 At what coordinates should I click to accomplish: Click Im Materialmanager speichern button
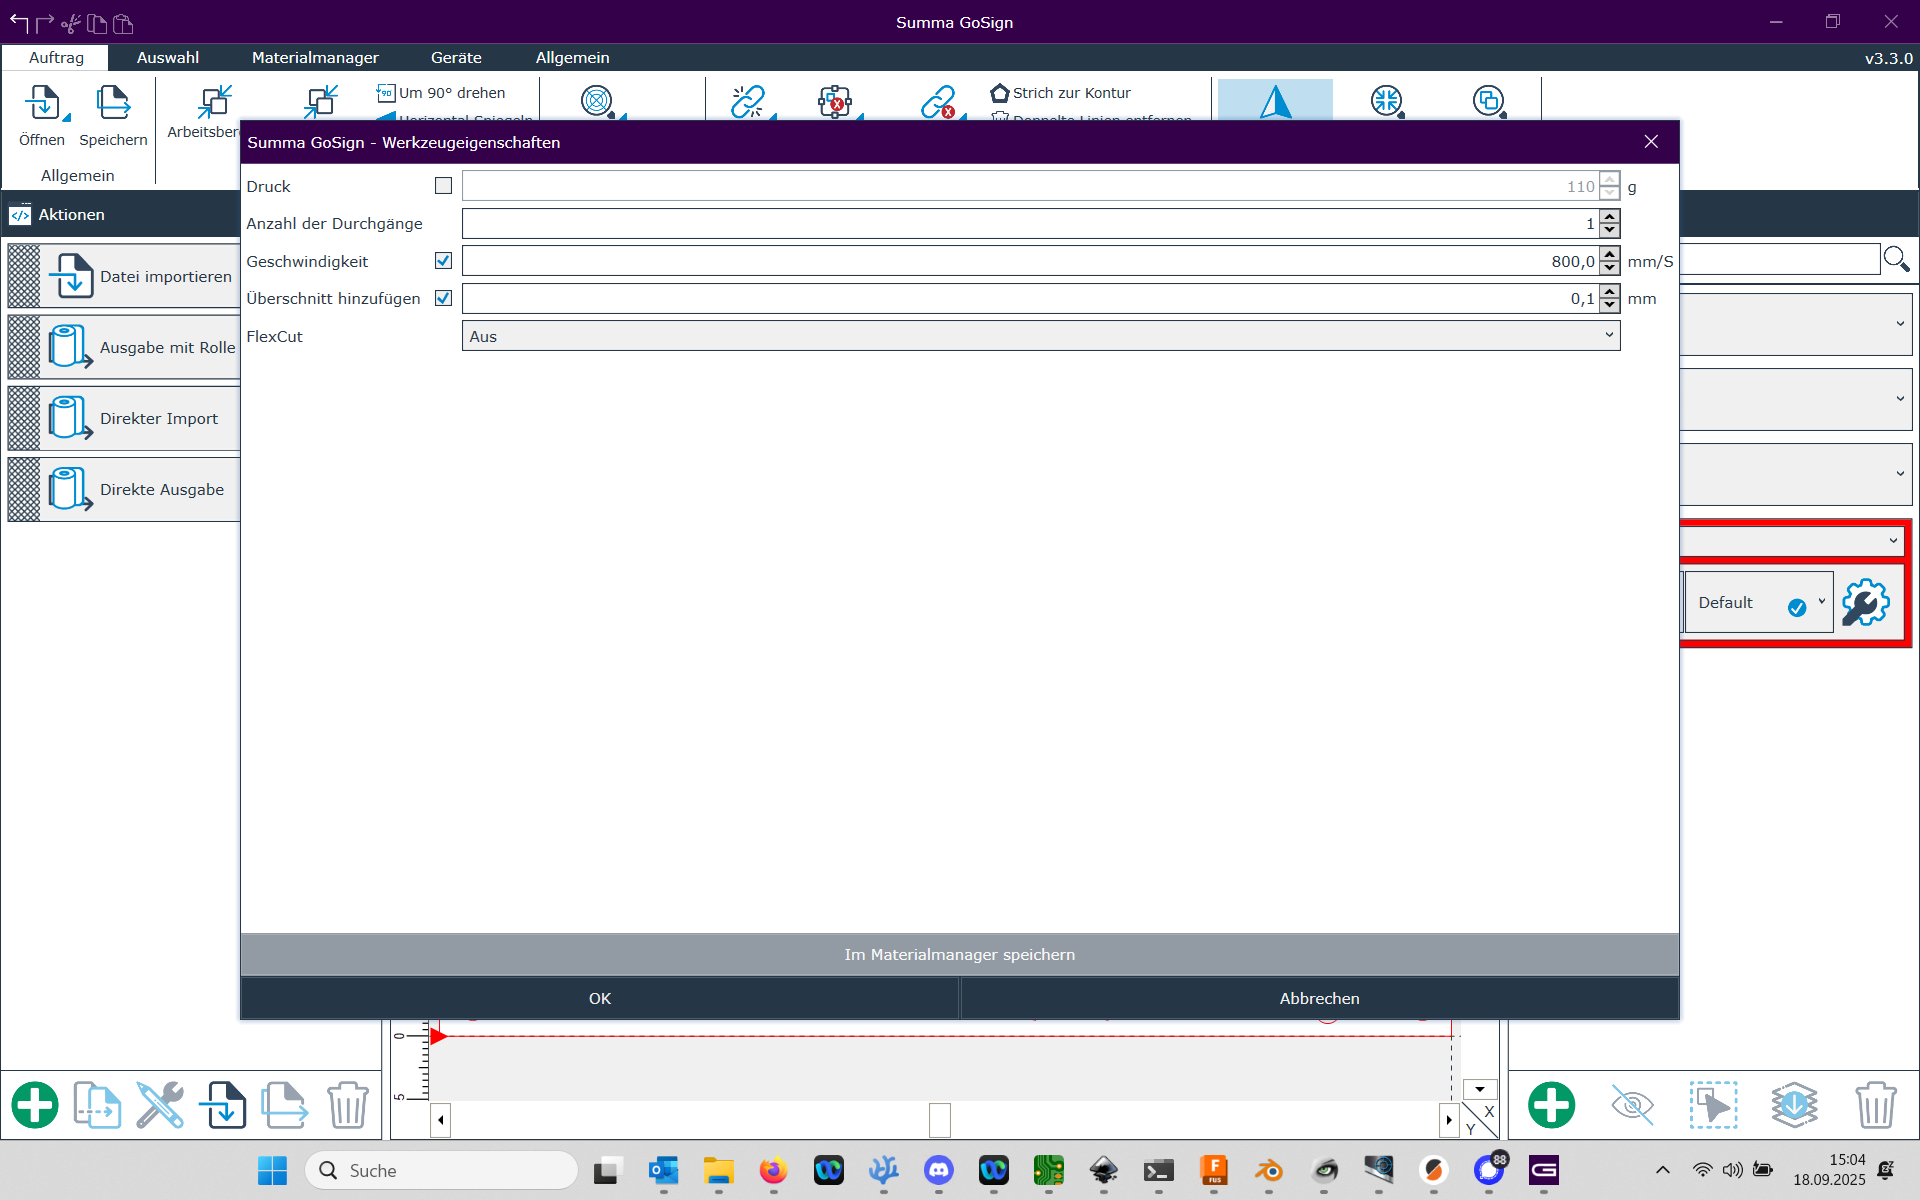pyautogui.click(x=960, y=954)
